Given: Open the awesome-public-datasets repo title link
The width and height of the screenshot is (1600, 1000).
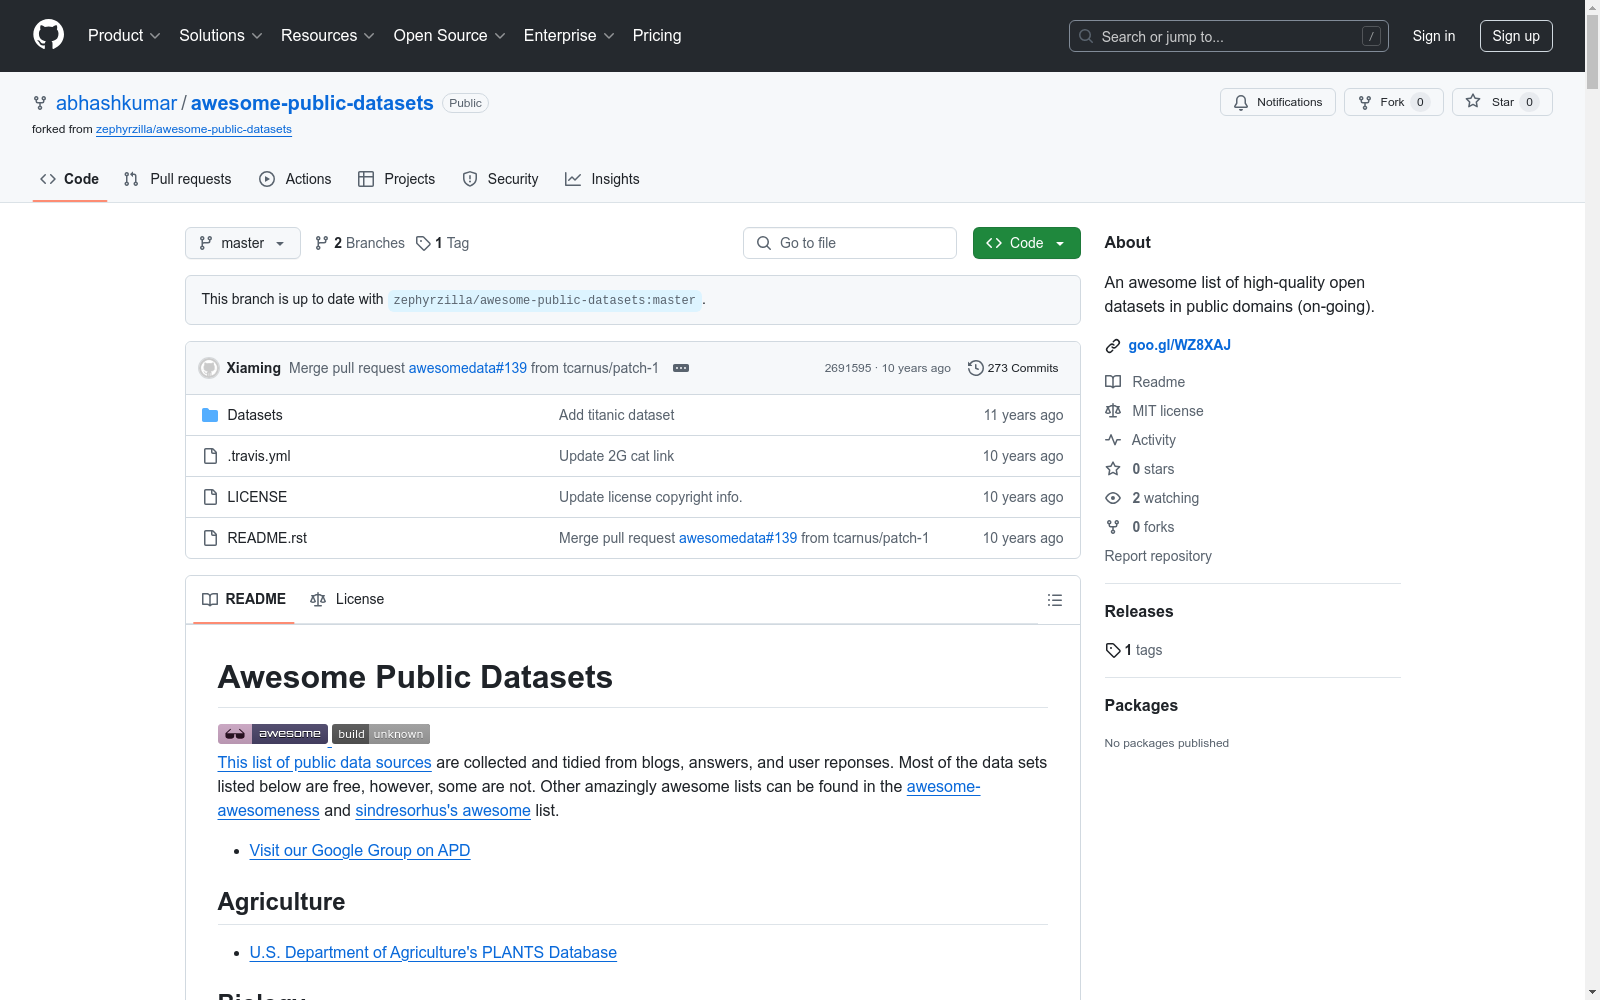Looking at the screenshot, I should pos(312,103).
